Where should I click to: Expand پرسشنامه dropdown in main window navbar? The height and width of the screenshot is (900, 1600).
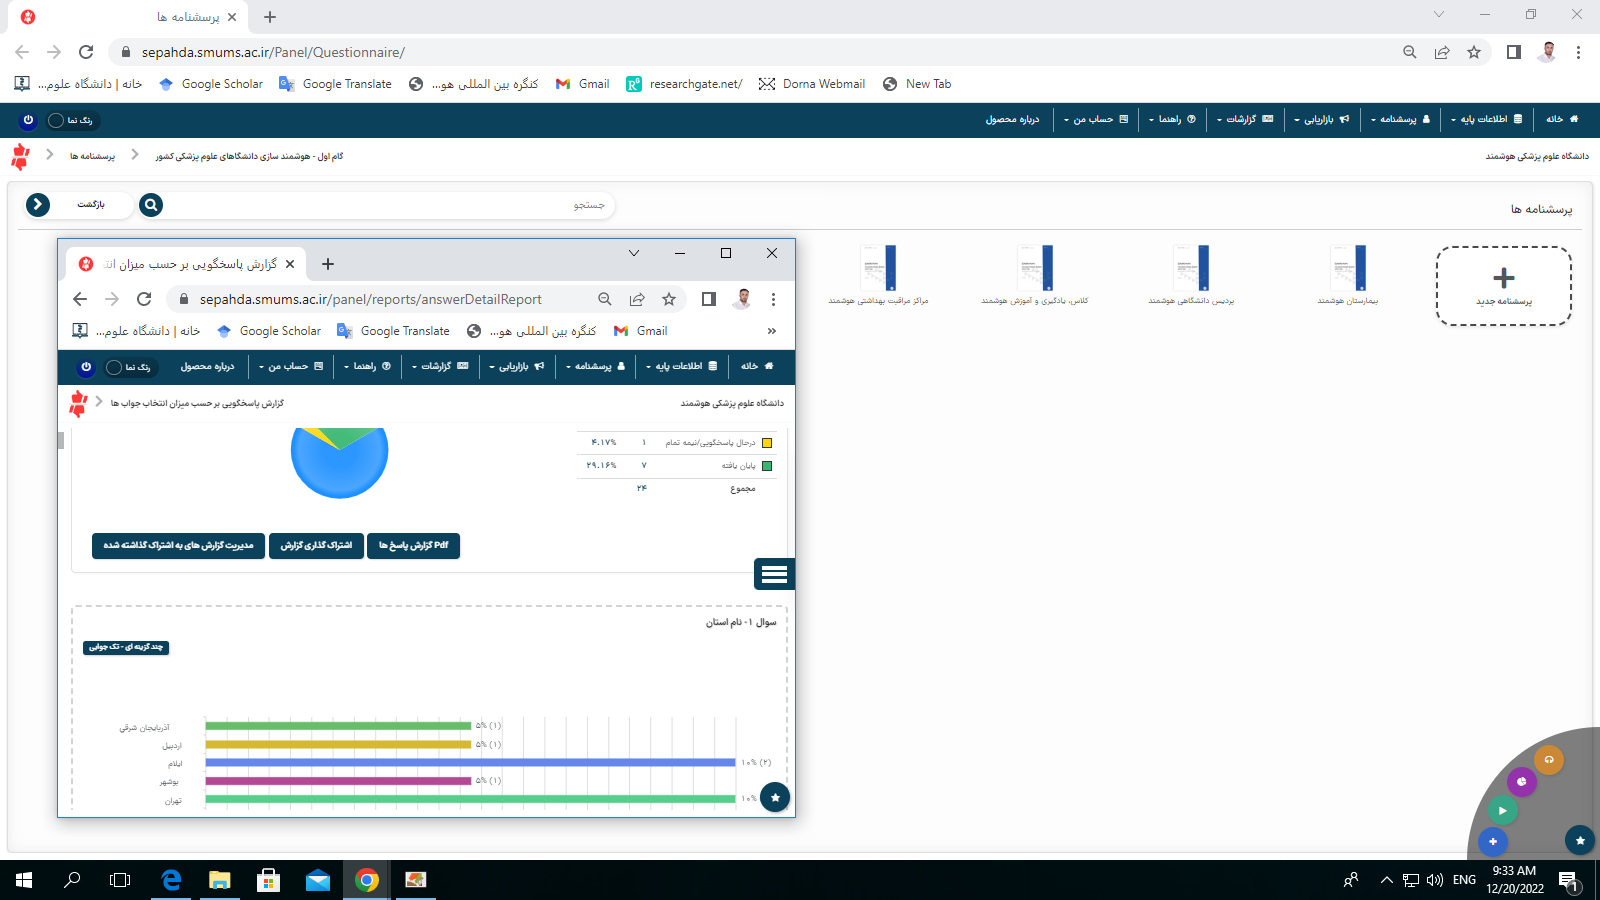point(1400,119)
